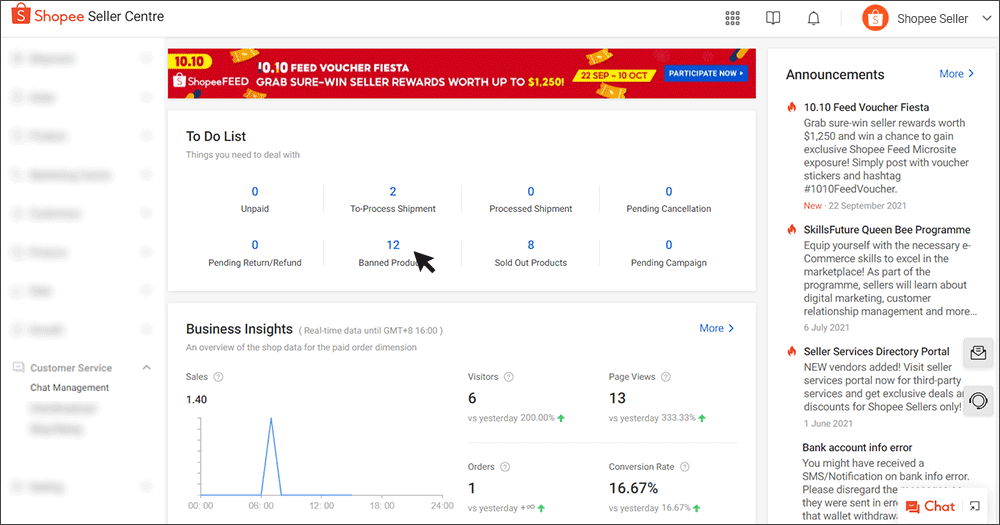This screenshot has height=525, width=1000.
Task: Expand the Shopee Seller account dropdown
Action: [986, 18]
